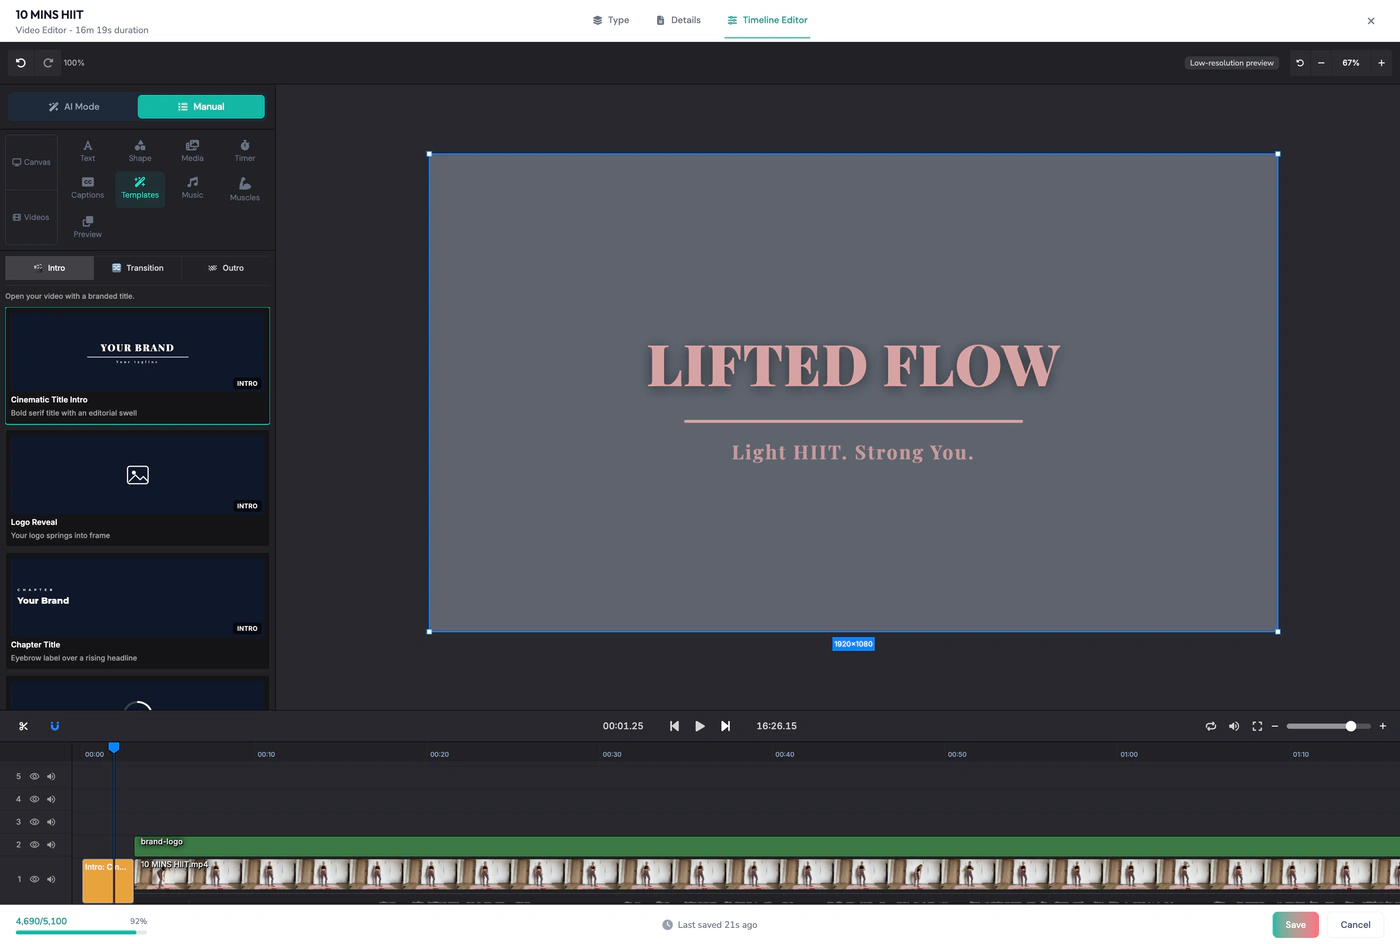The width and height of the screenshot is (1400, 944).
Task: Switch to AI Mode
Action: [x=73, y=107]
